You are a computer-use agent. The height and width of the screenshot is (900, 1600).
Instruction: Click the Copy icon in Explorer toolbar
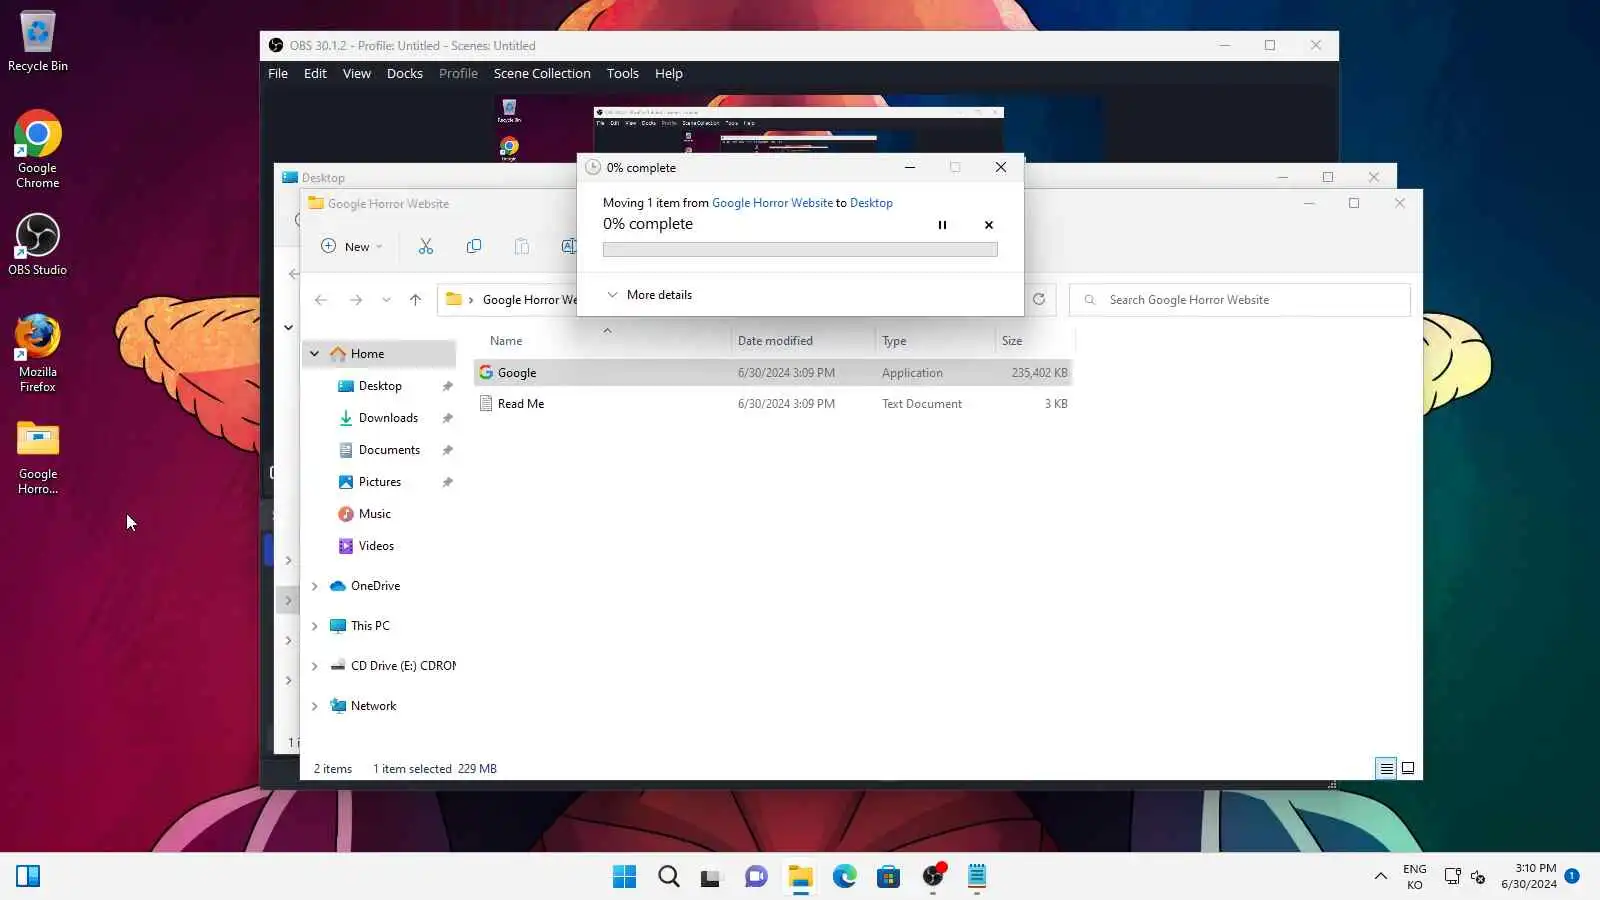[474, 246]
